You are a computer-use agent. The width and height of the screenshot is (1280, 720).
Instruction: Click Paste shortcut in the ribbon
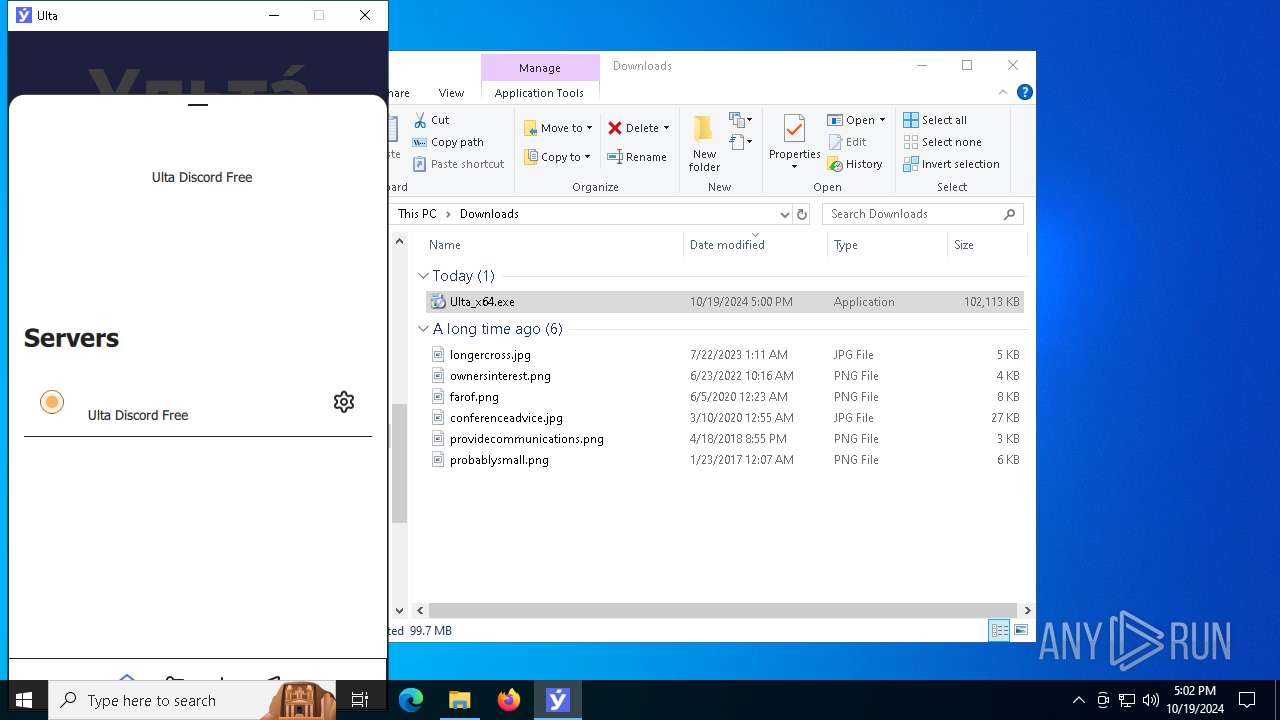458,164
